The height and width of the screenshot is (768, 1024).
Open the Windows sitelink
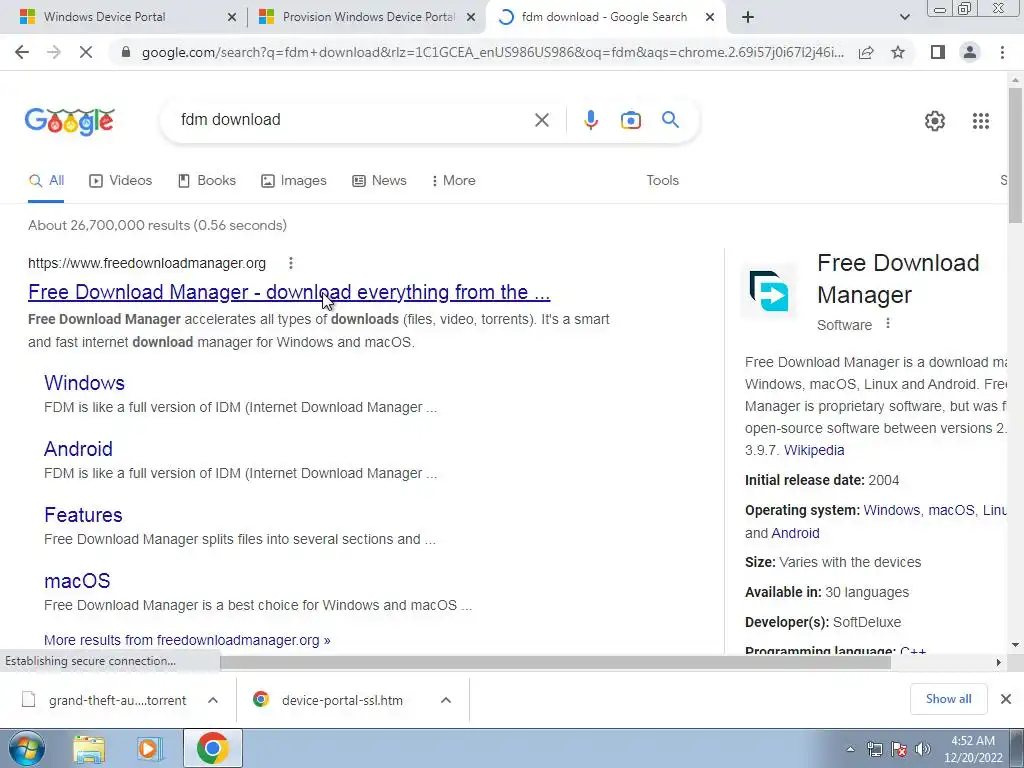click(x=84, y=383)
